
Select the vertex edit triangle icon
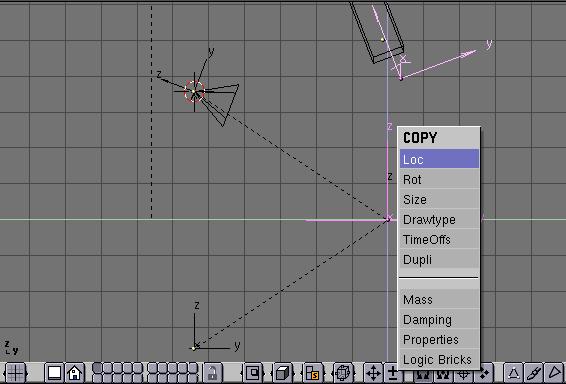pos(513,373)
